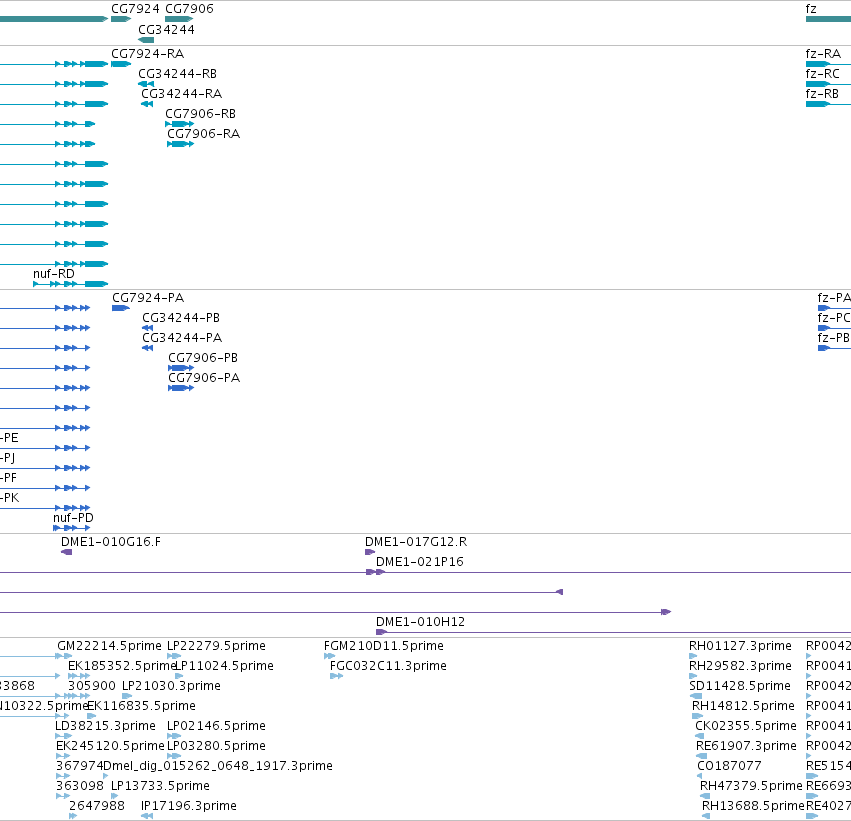Click the CG7906-RA transcript label
The width and height of the screenshot is (851, 821).
click(204, 134)
